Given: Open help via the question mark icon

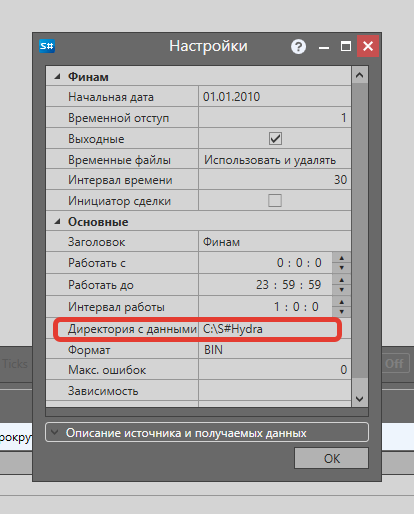Looking at the screenshot, I should tap(298, 46).
